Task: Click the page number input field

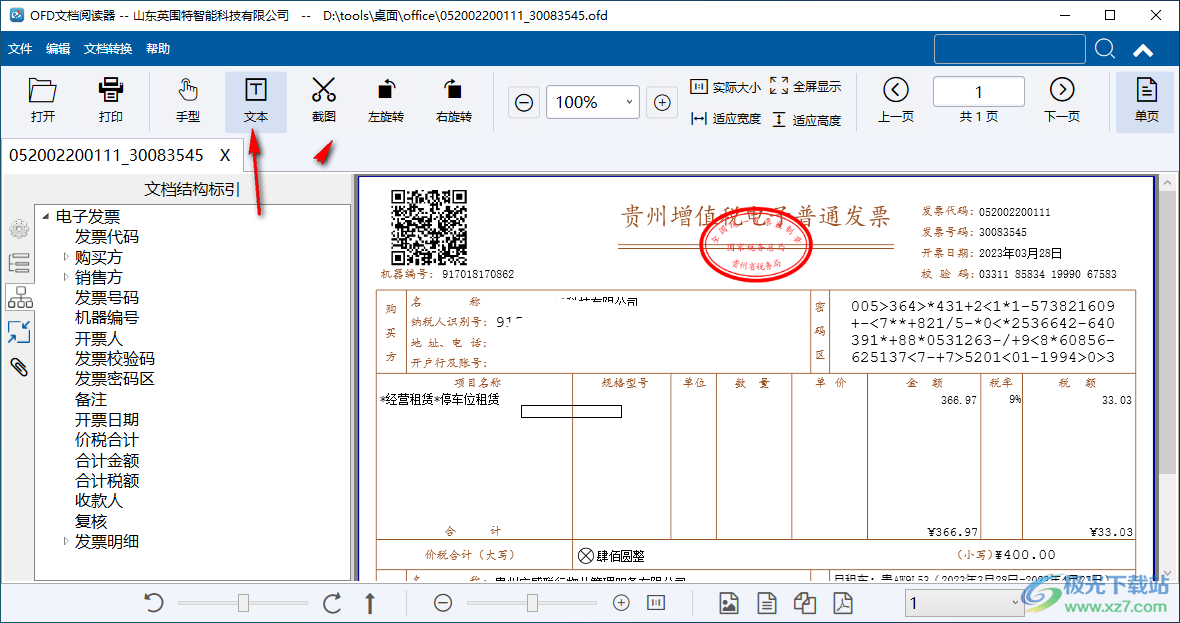Action: pos(978,92)
